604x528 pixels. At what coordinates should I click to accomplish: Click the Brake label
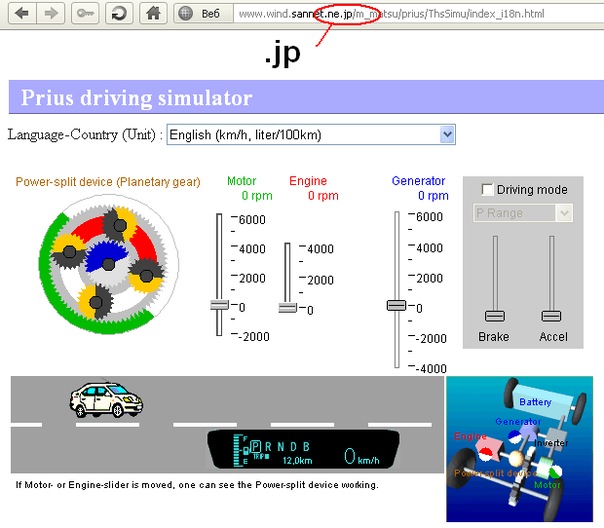click(494, 337)
